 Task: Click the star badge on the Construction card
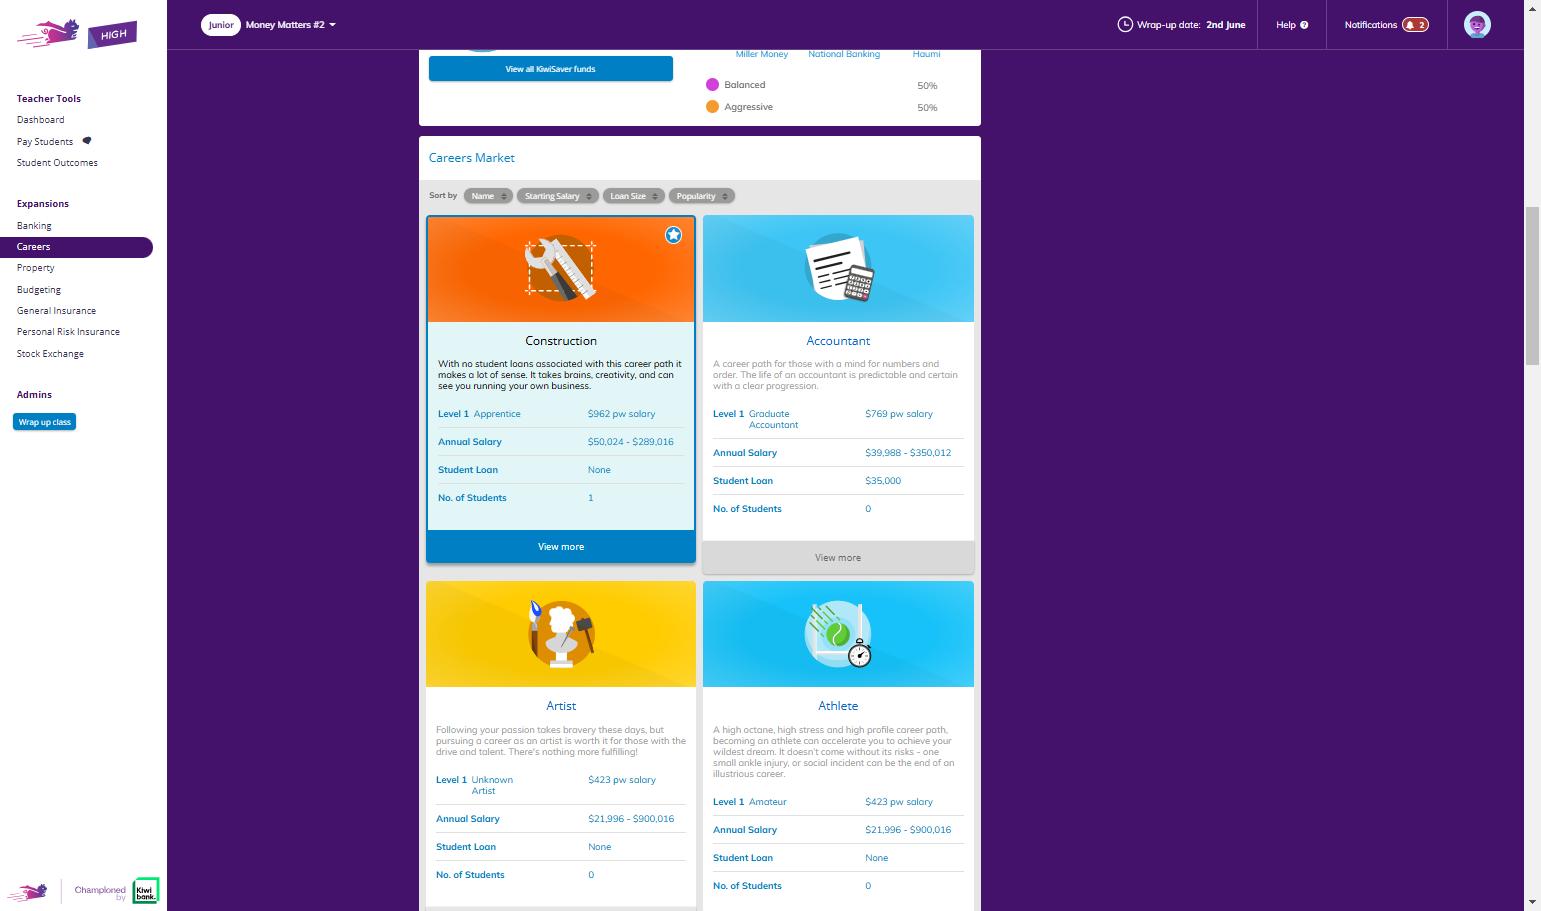(x=674, y=235)
